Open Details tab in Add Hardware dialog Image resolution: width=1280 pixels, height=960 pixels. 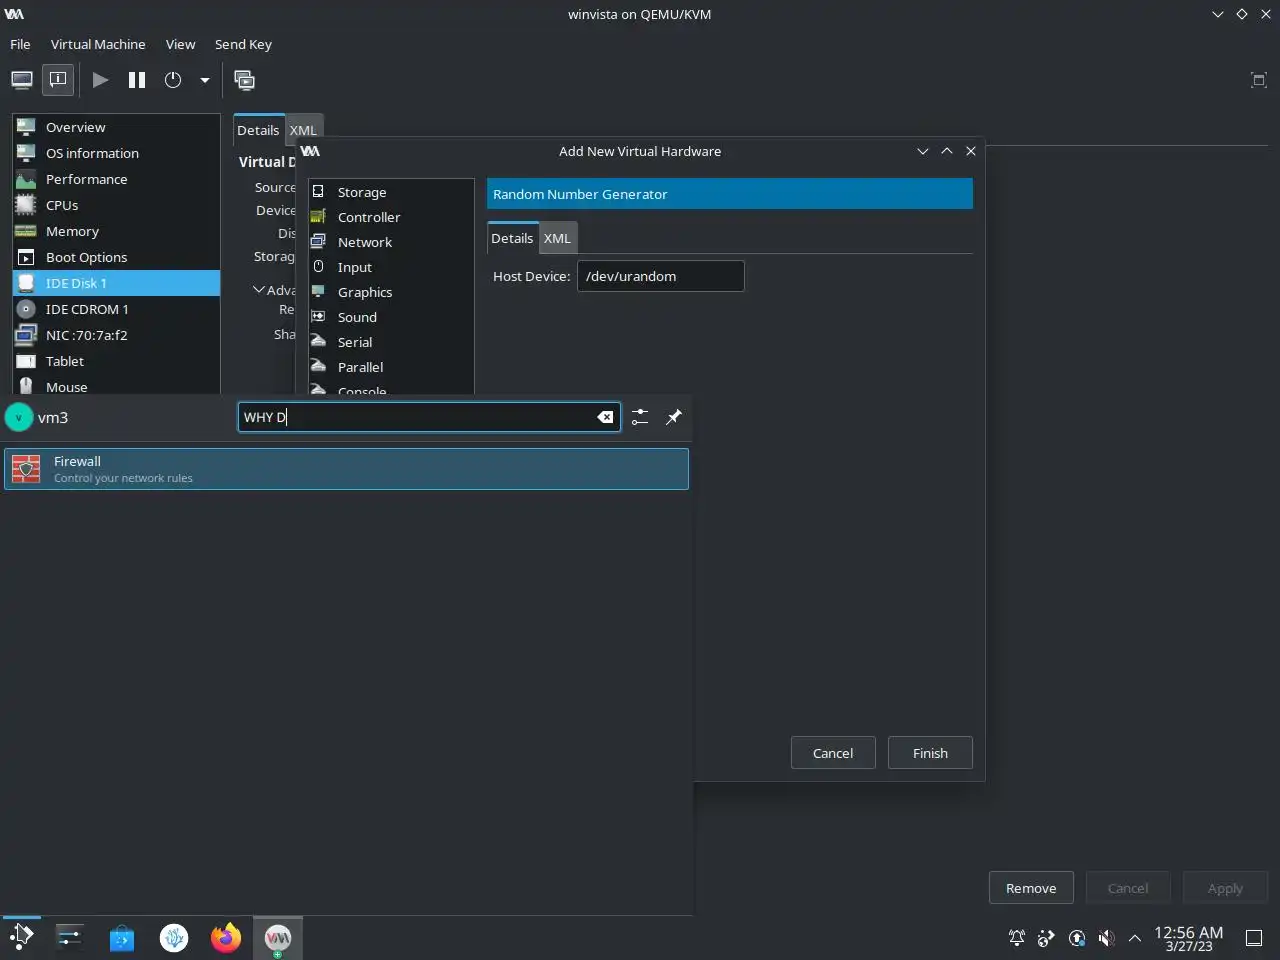[512, 238]
